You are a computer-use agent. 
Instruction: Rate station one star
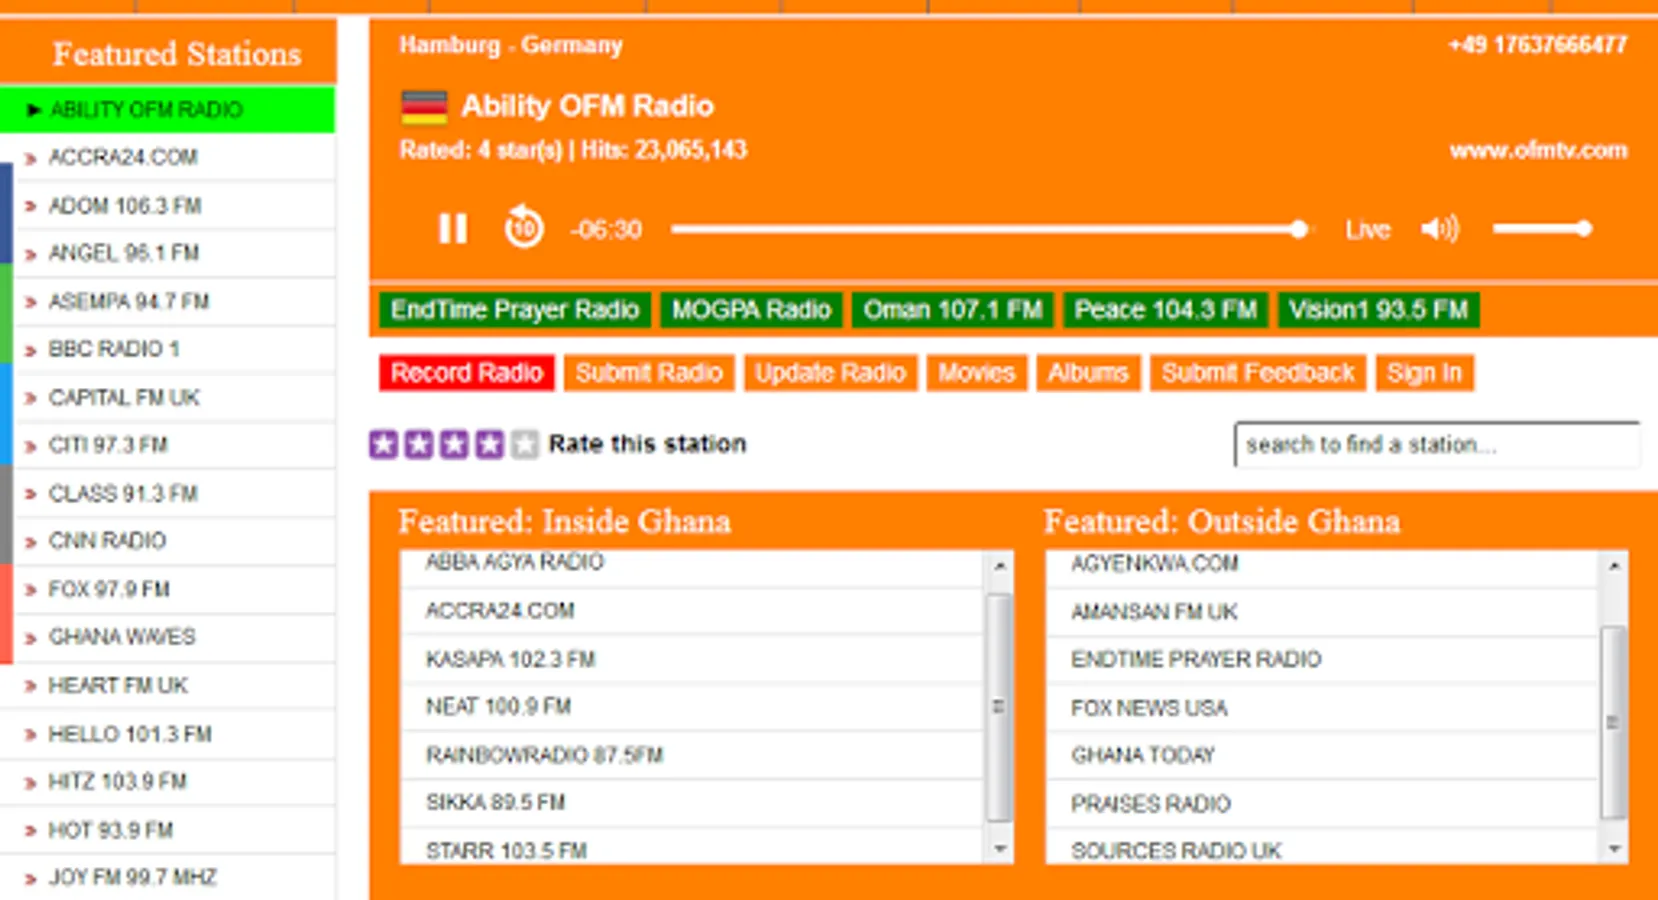pyautogui.click(x=384, y=444)
